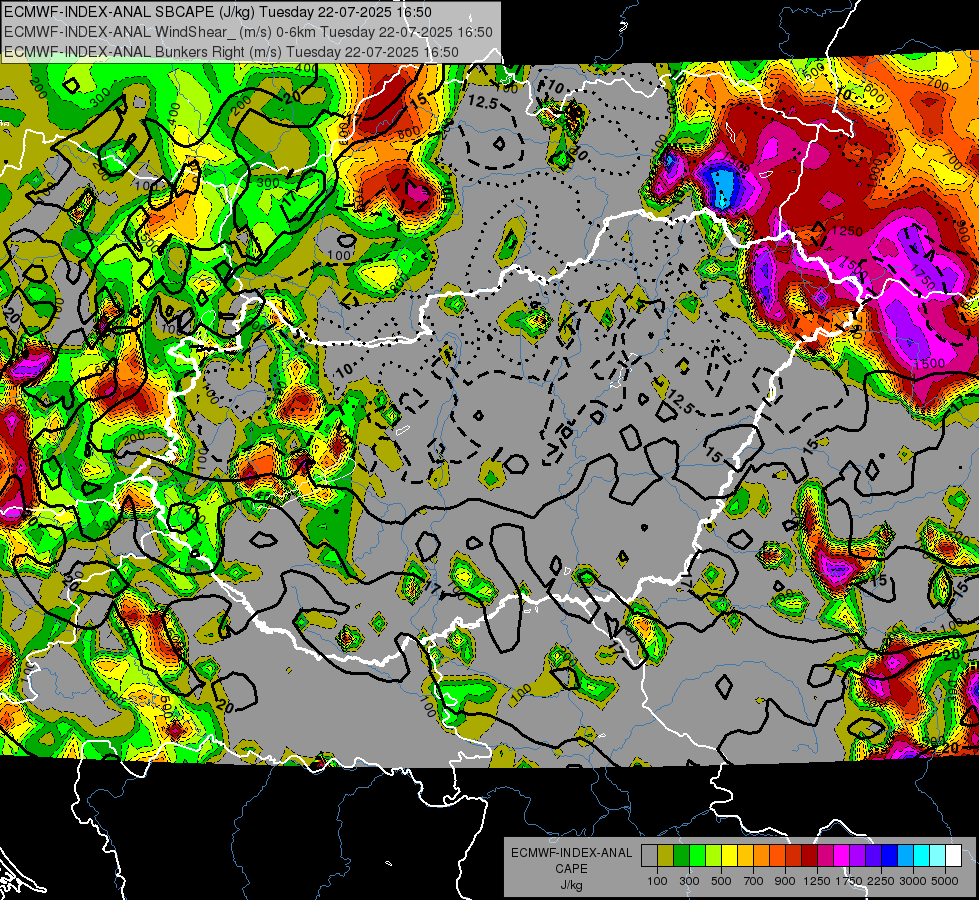The image size is (979, 900).
Task: Click the cyan legend swatch
Action: (922, 855)
